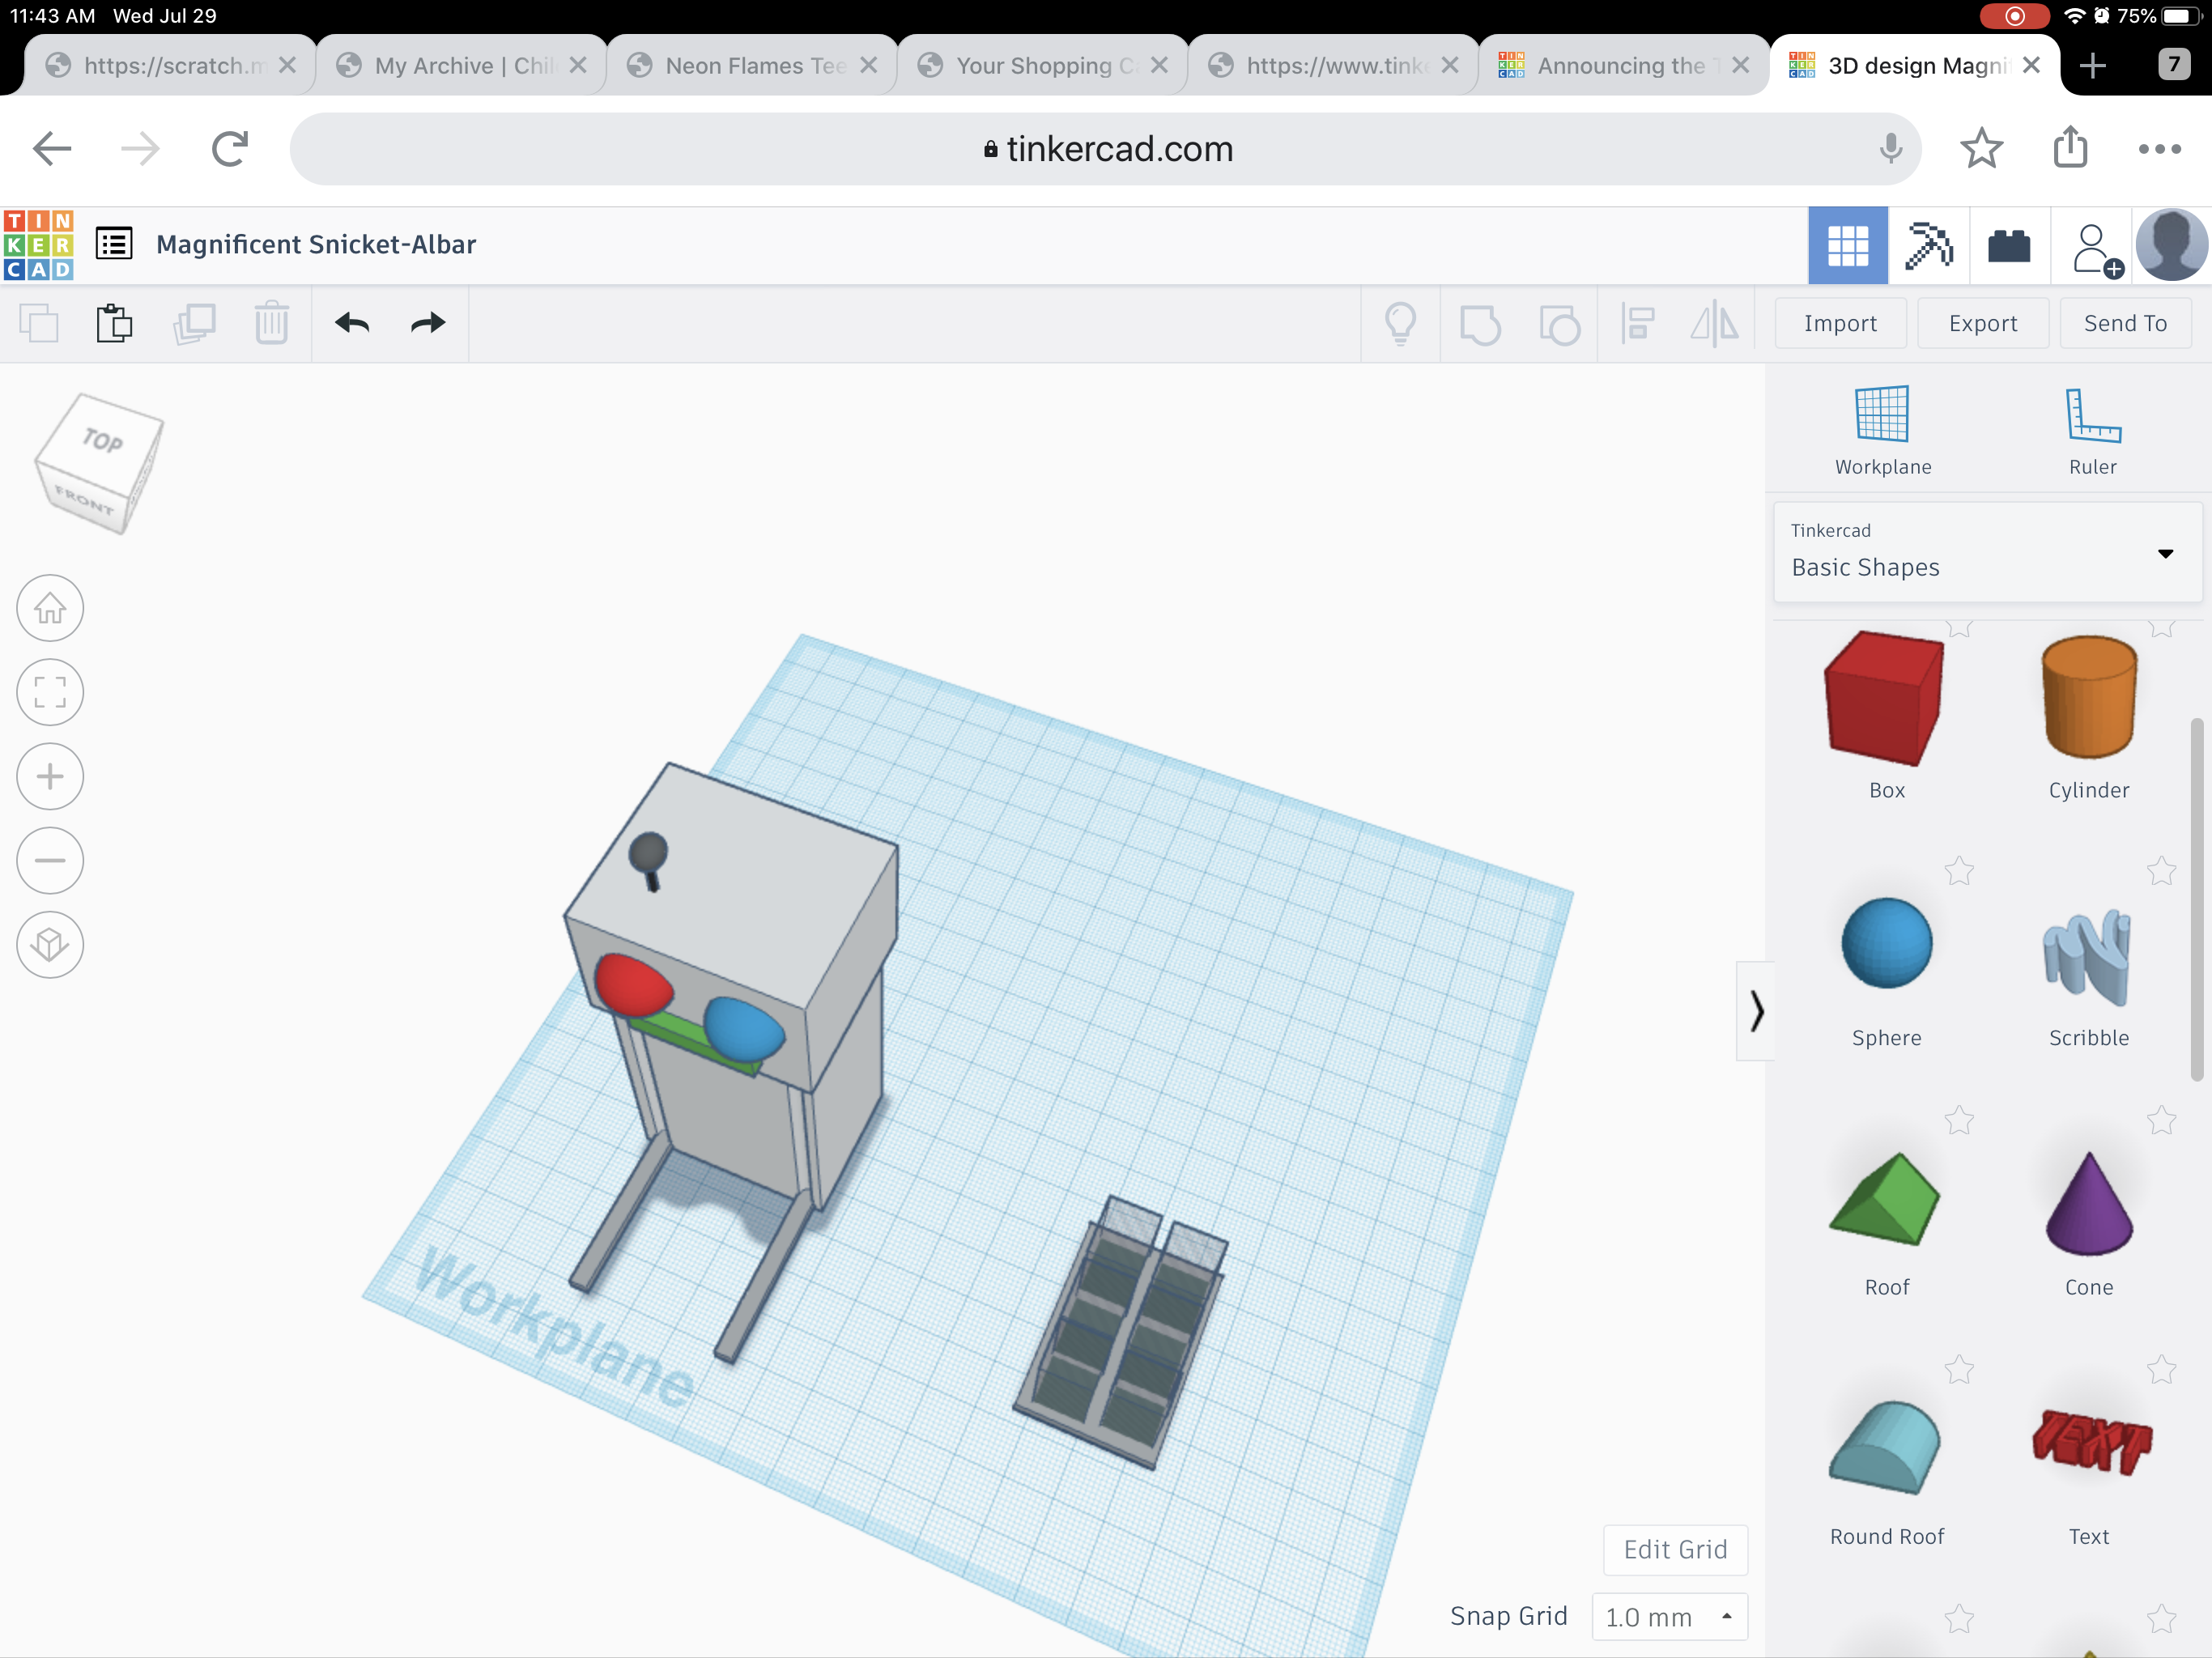Select the Ruler tool
The height and width of the screenshot is (1658, 2212).
click(x=2092, y=431)
